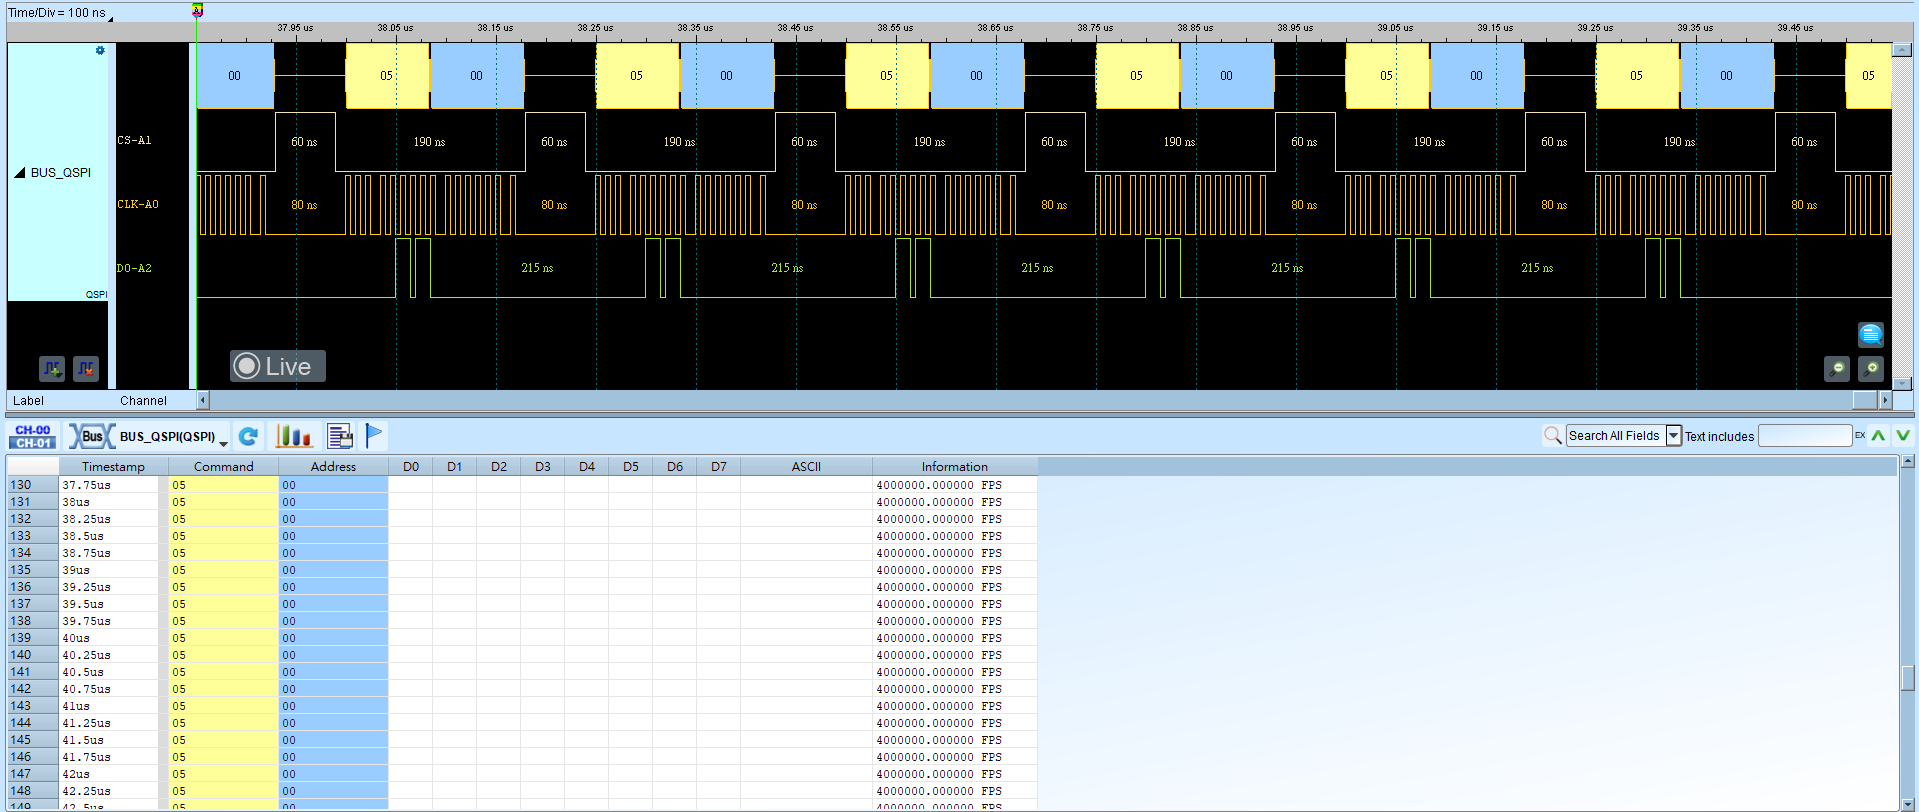Click the green find previous arrow

pos(1878,435)
